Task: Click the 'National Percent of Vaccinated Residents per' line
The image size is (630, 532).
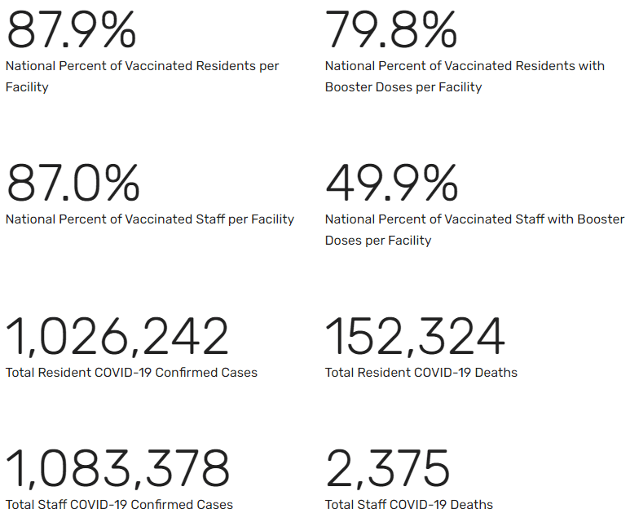Action: 142,66
